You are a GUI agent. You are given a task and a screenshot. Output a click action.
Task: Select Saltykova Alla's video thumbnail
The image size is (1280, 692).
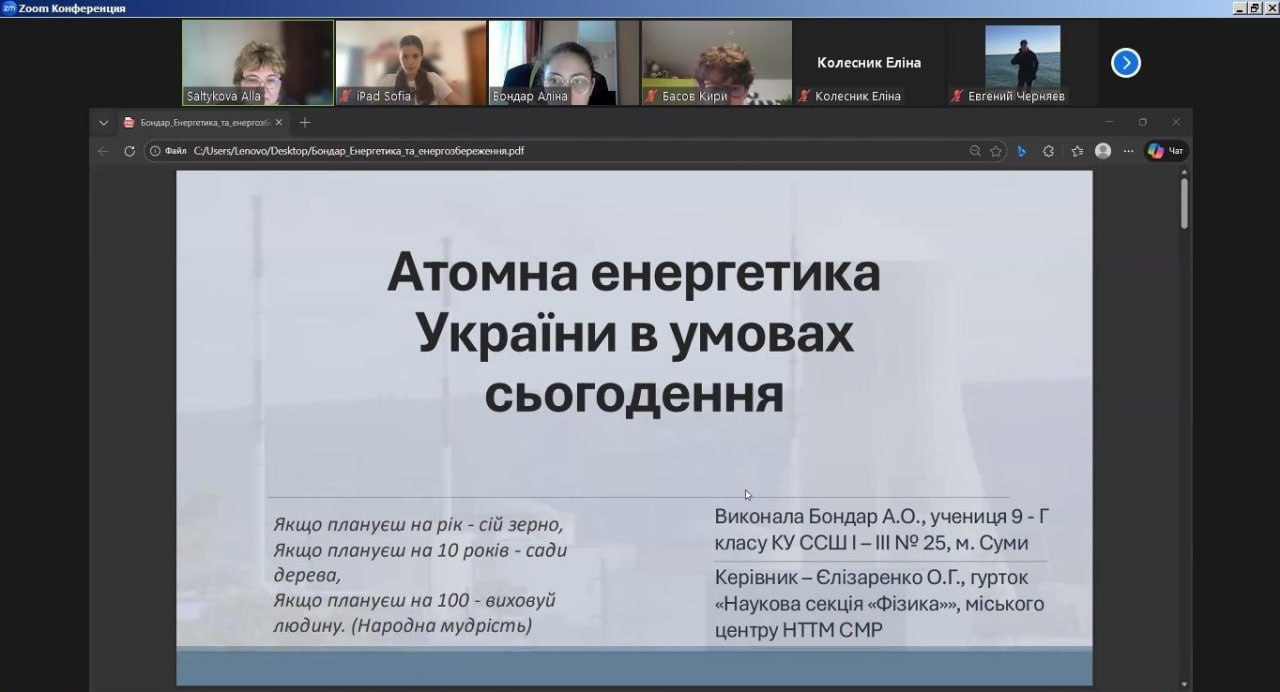click(257, 62)
